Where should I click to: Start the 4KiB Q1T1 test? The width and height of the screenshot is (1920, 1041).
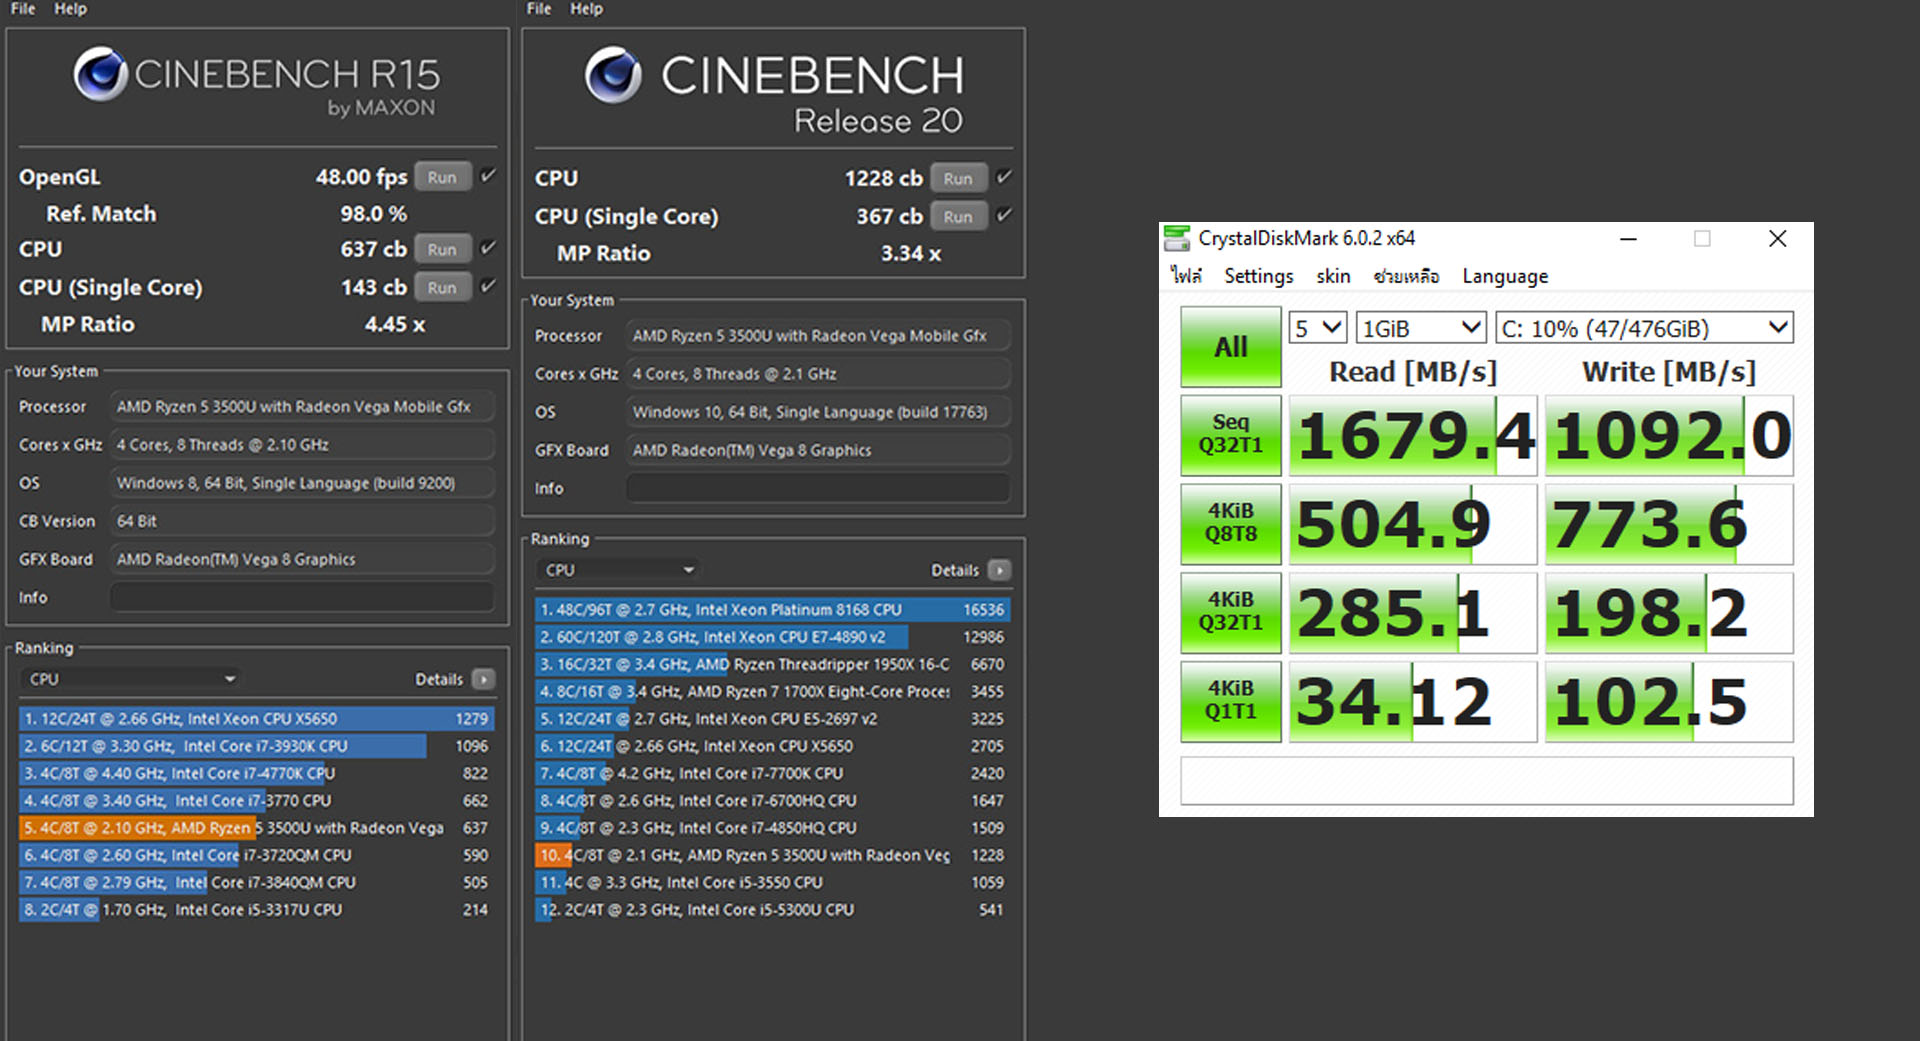click(x=1230, y=700)
